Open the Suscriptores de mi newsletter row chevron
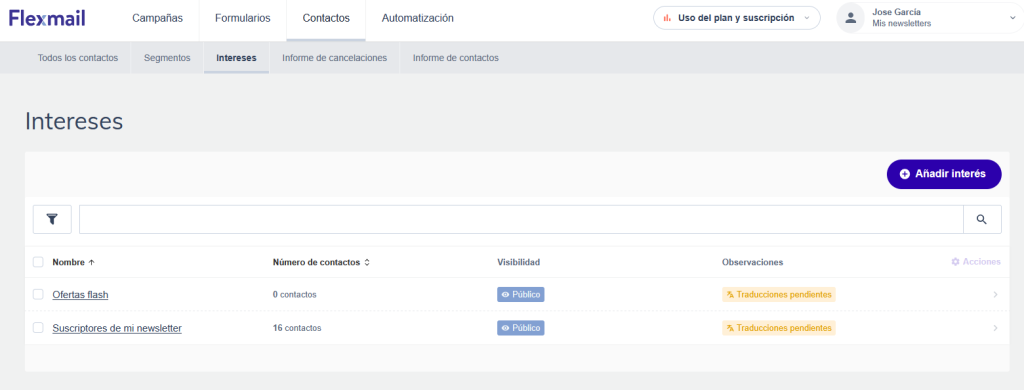1024x390 pixels. [x=995, y=328]
